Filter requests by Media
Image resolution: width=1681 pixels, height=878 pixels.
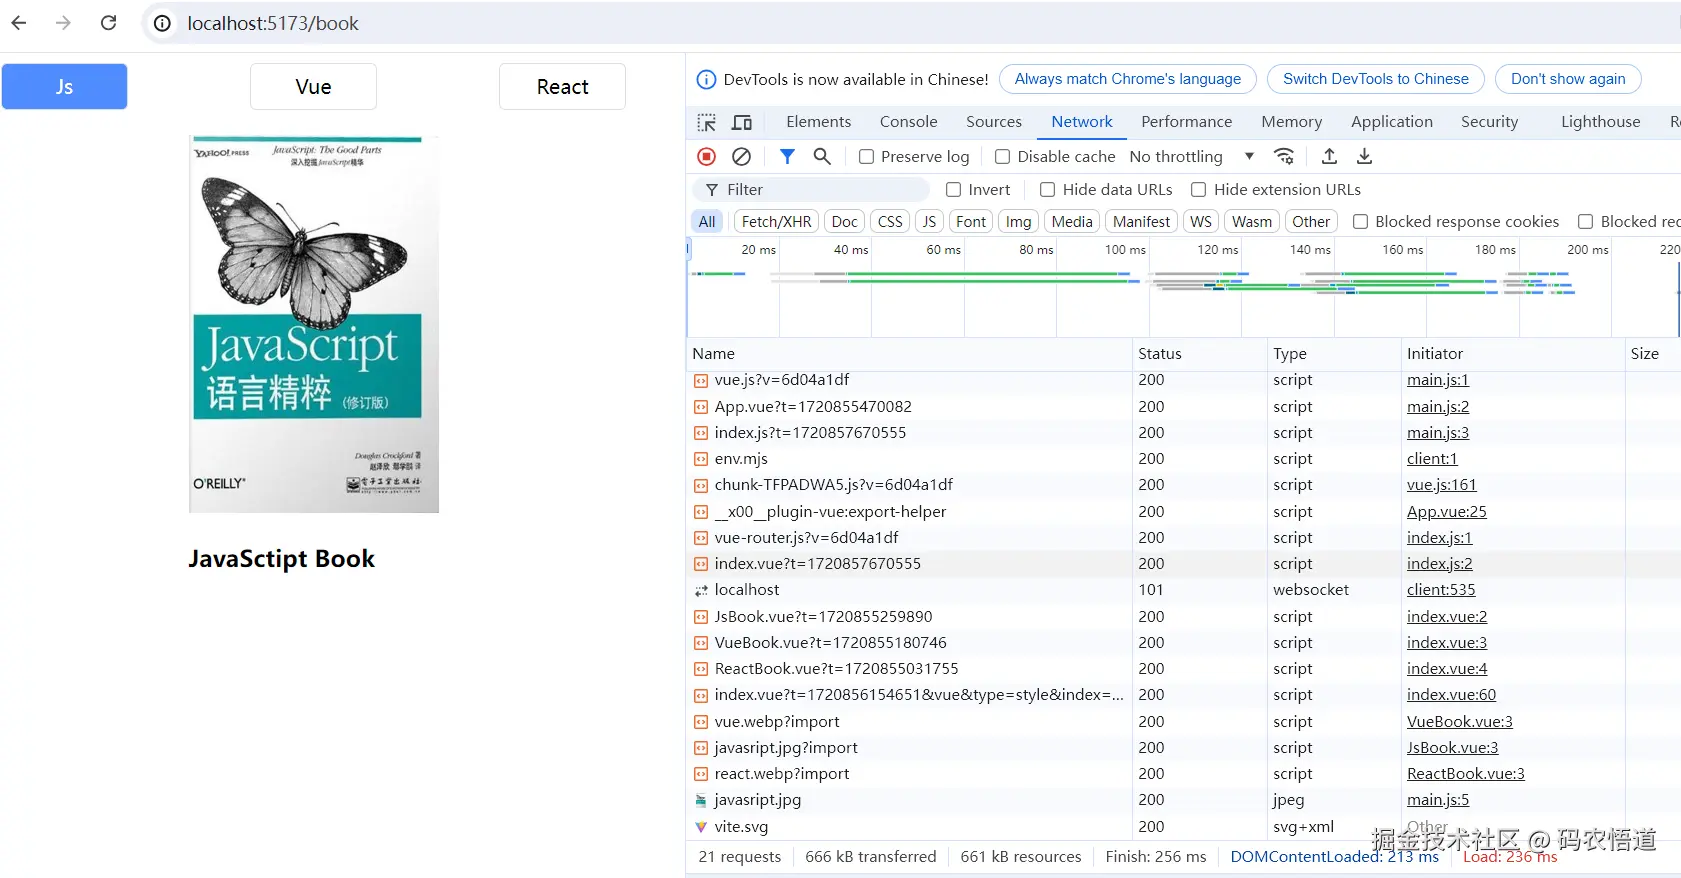click(1072, 222)
